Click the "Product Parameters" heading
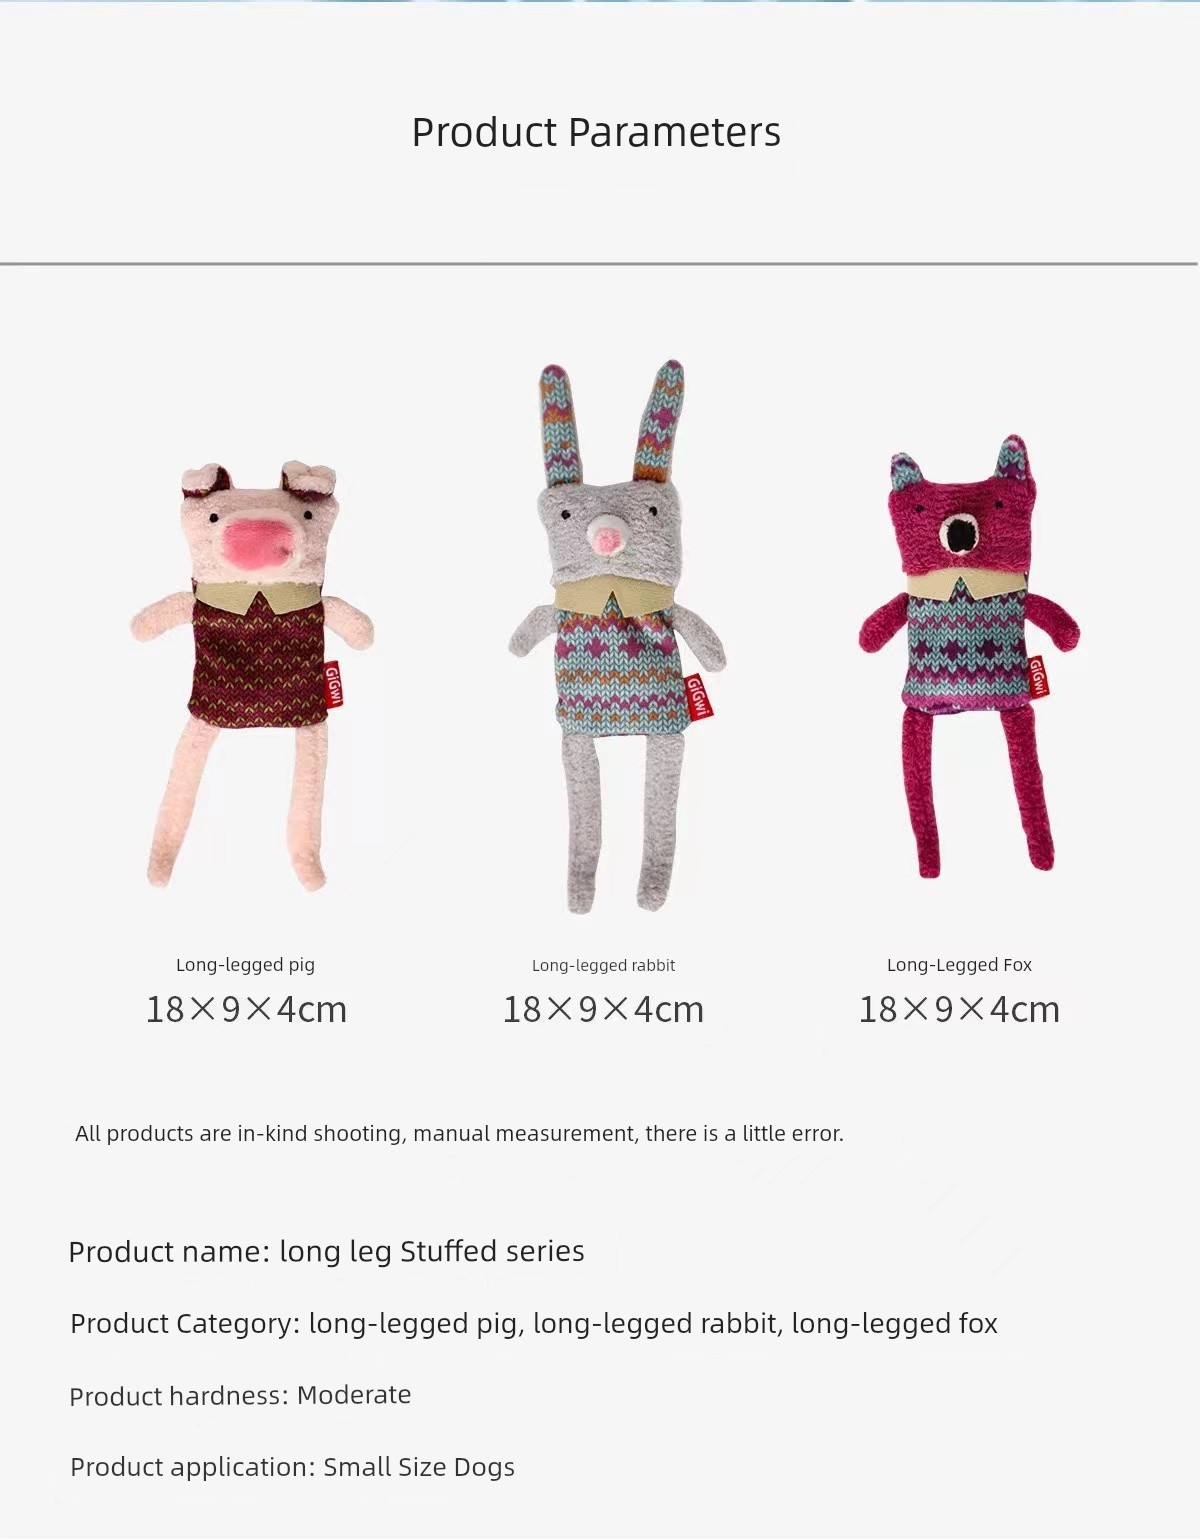 pos(596,133)
